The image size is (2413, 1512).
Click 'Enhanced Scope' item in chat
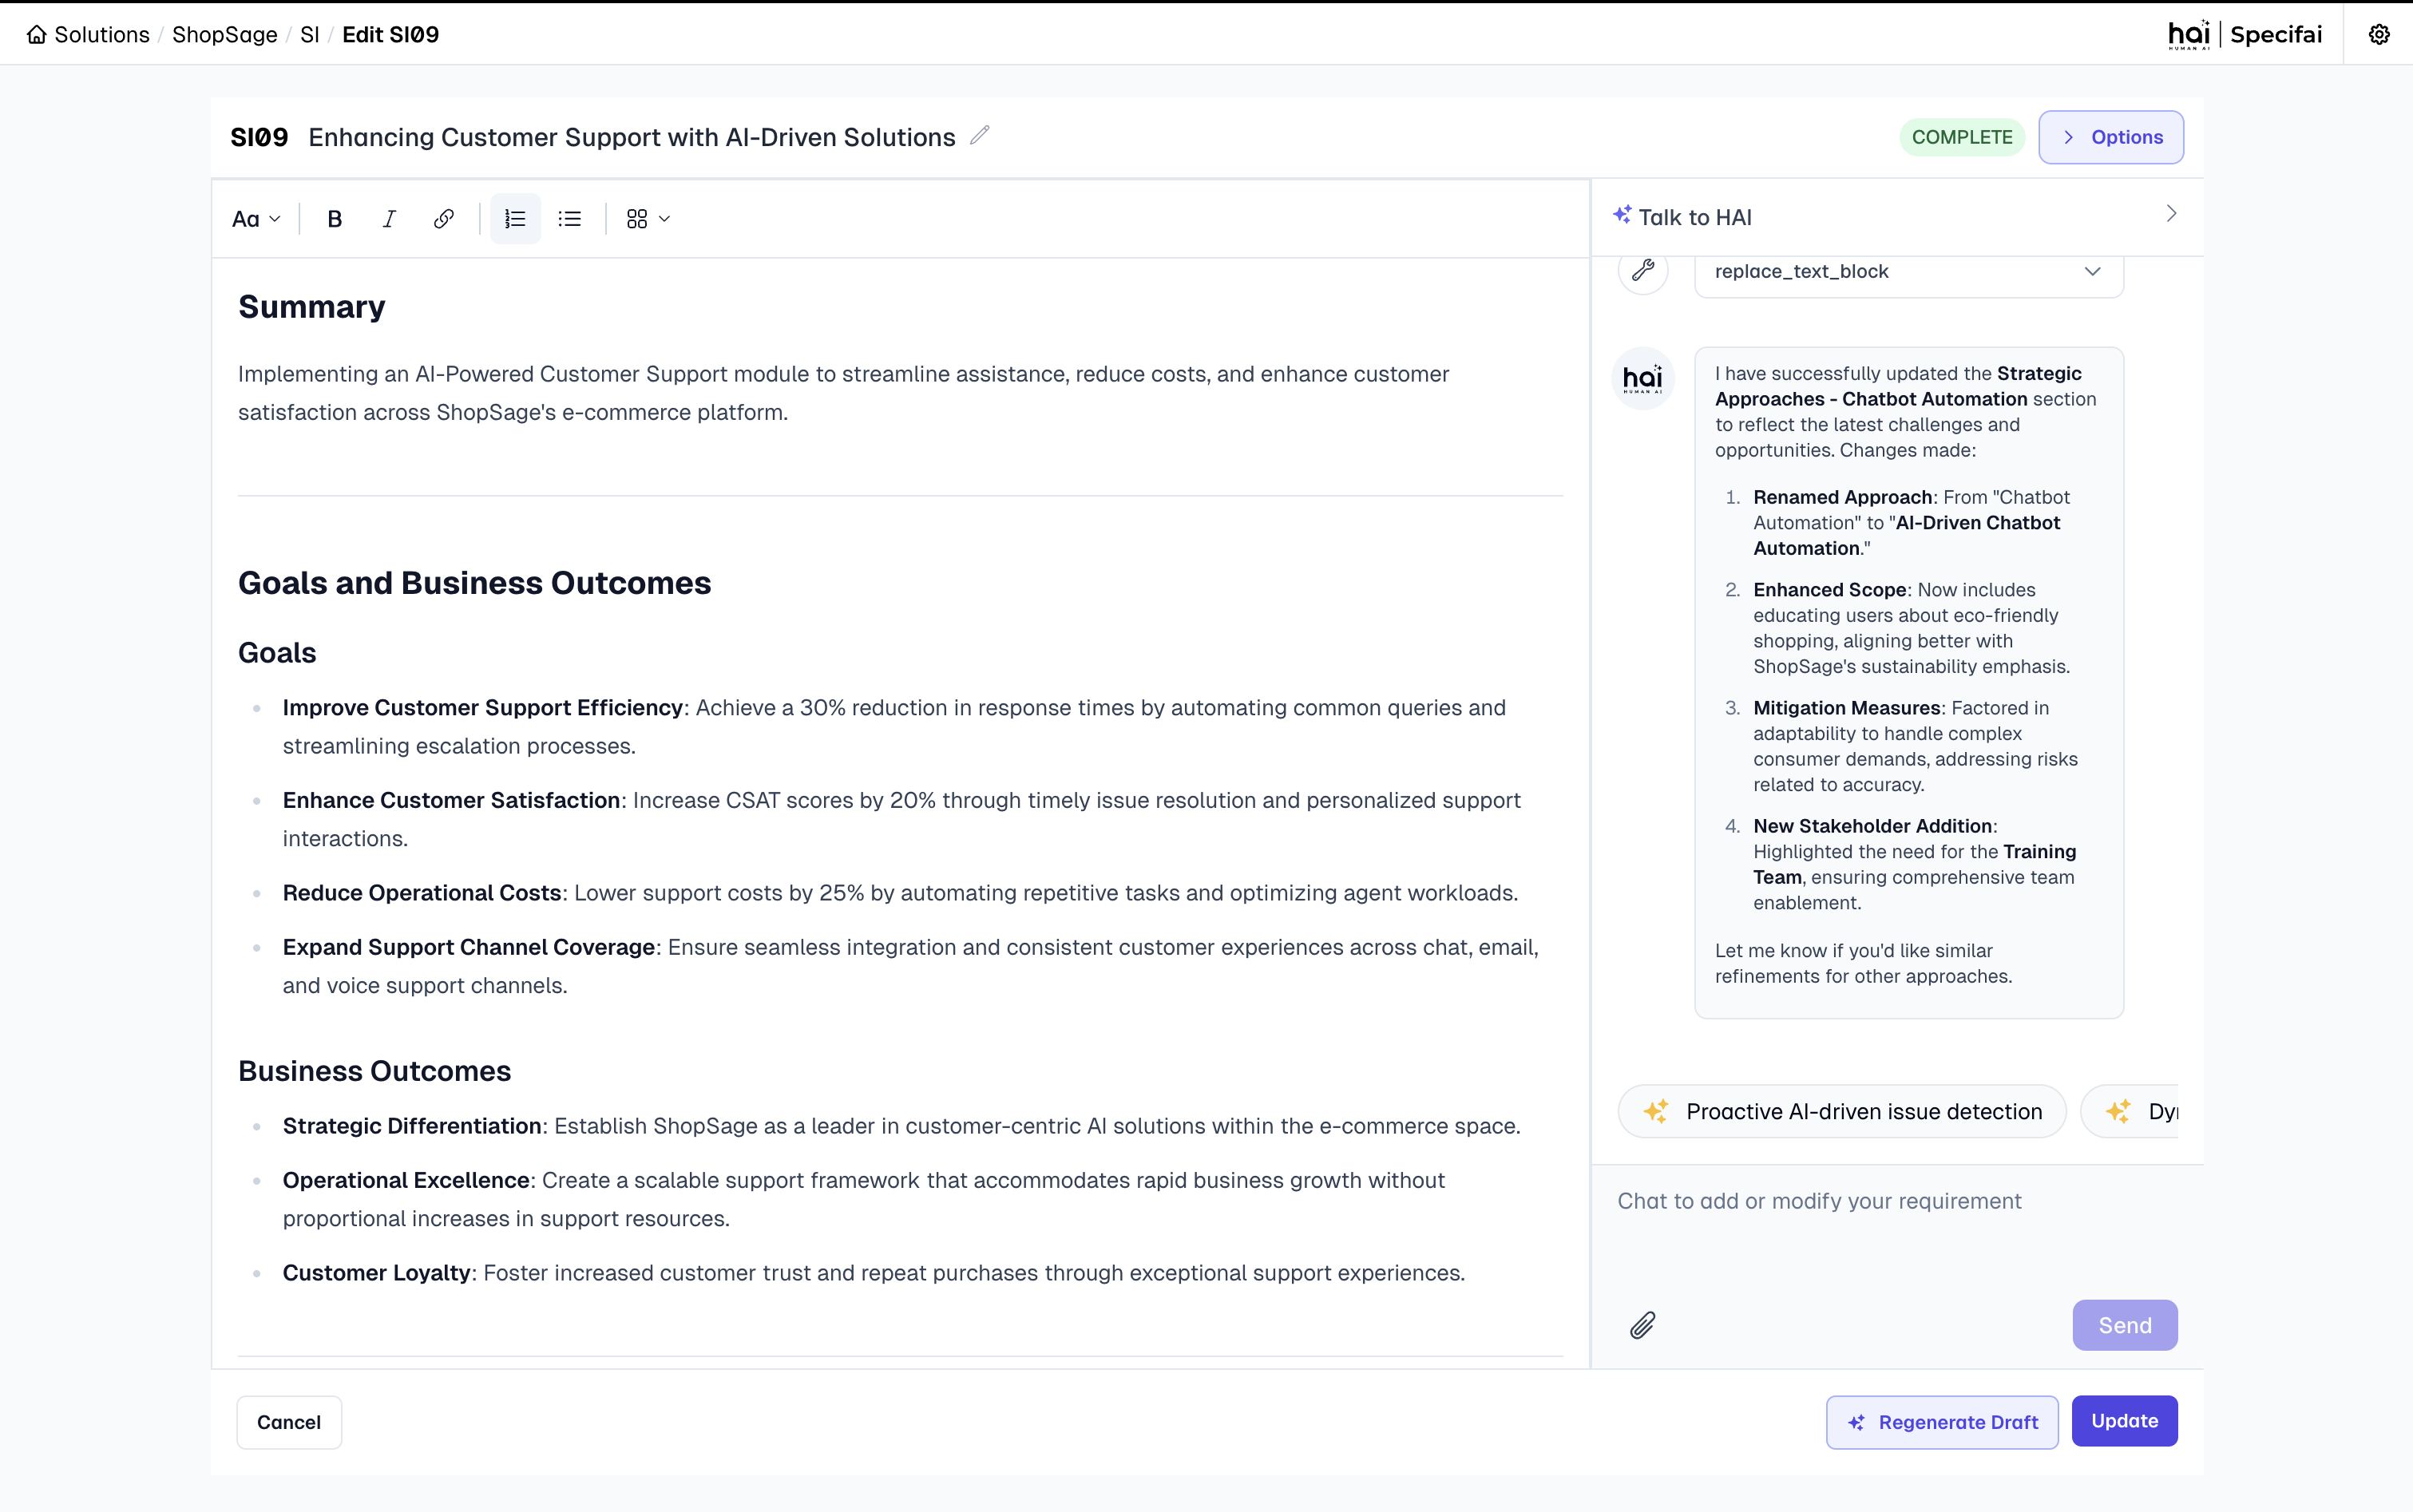coord(1830,590)
